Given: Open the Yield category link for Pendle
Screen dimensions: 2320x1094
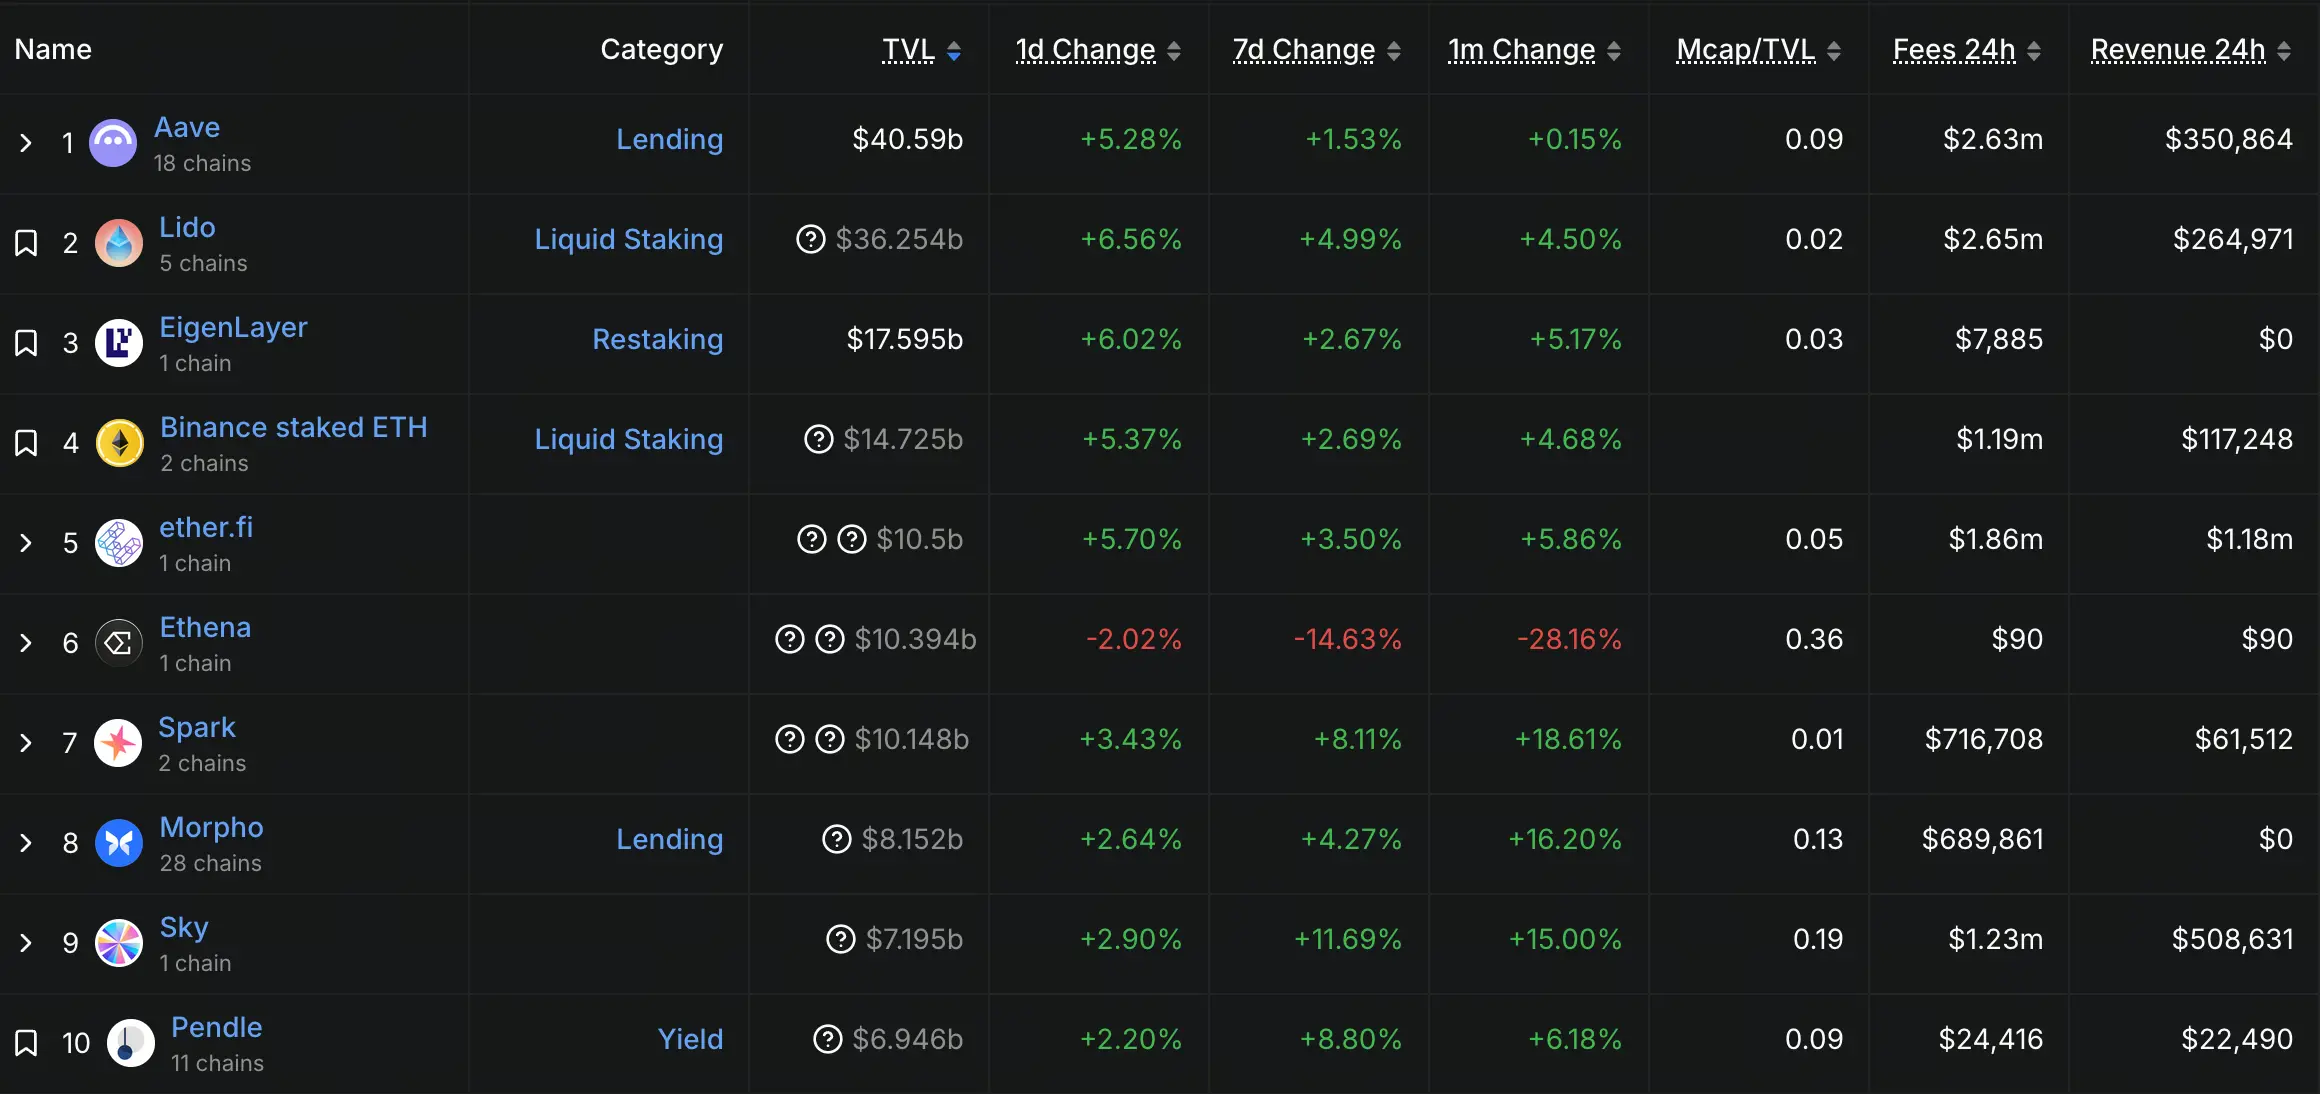Looking at the screenshot, I should 690,1040.
